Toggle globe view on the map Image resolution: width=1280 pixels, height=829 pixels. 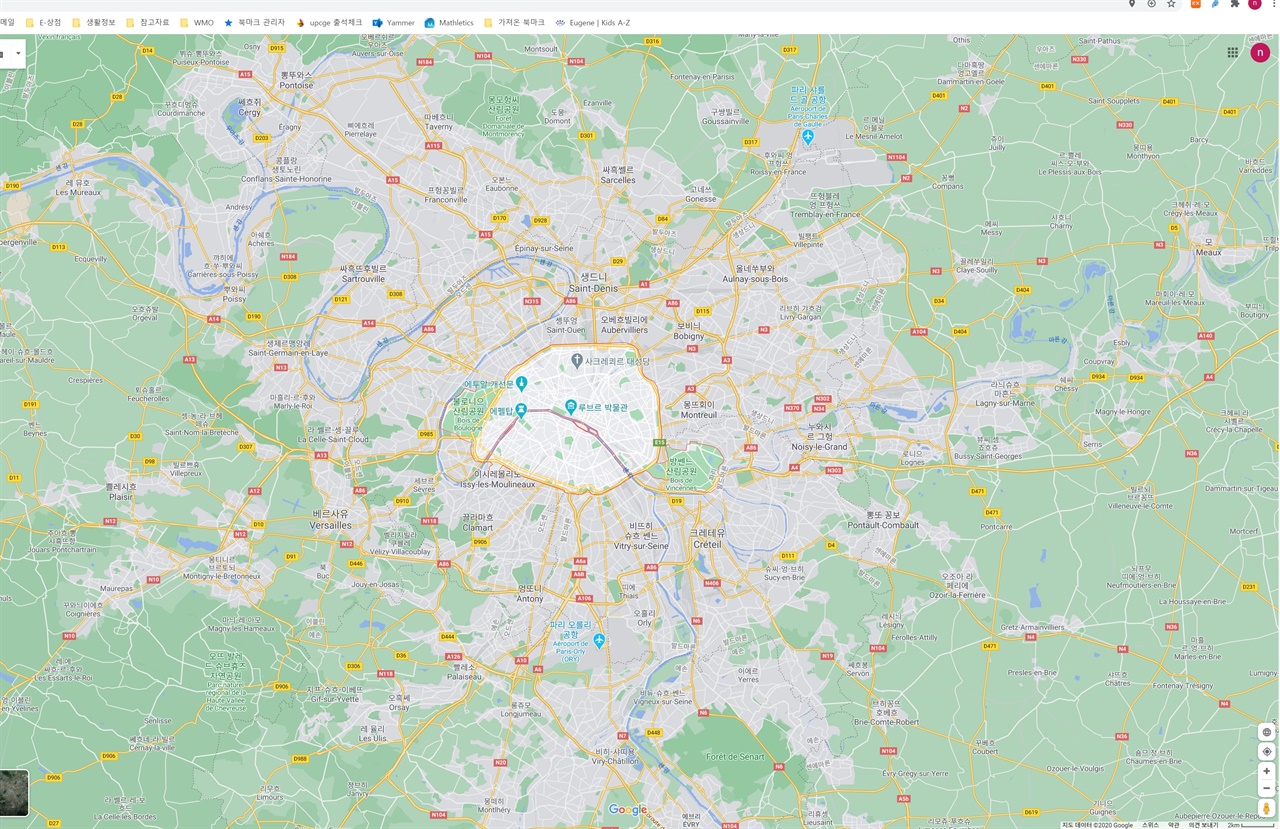pyautogui.click(x=1266, y=732)
